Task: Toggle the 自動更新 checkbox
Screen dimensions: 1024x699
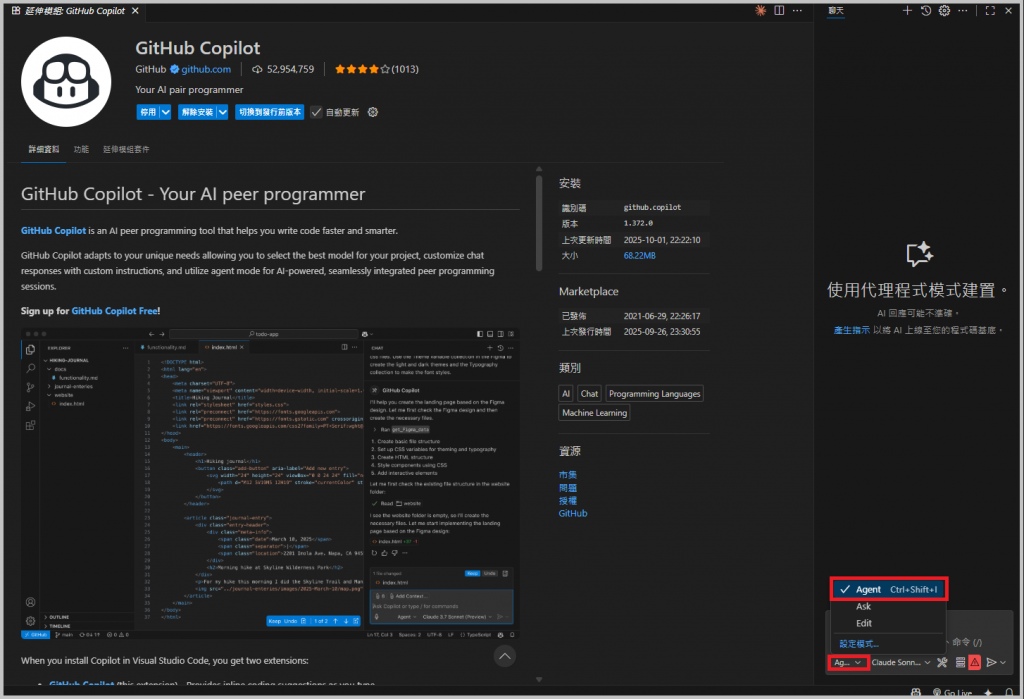Action: tap(316, 112)
